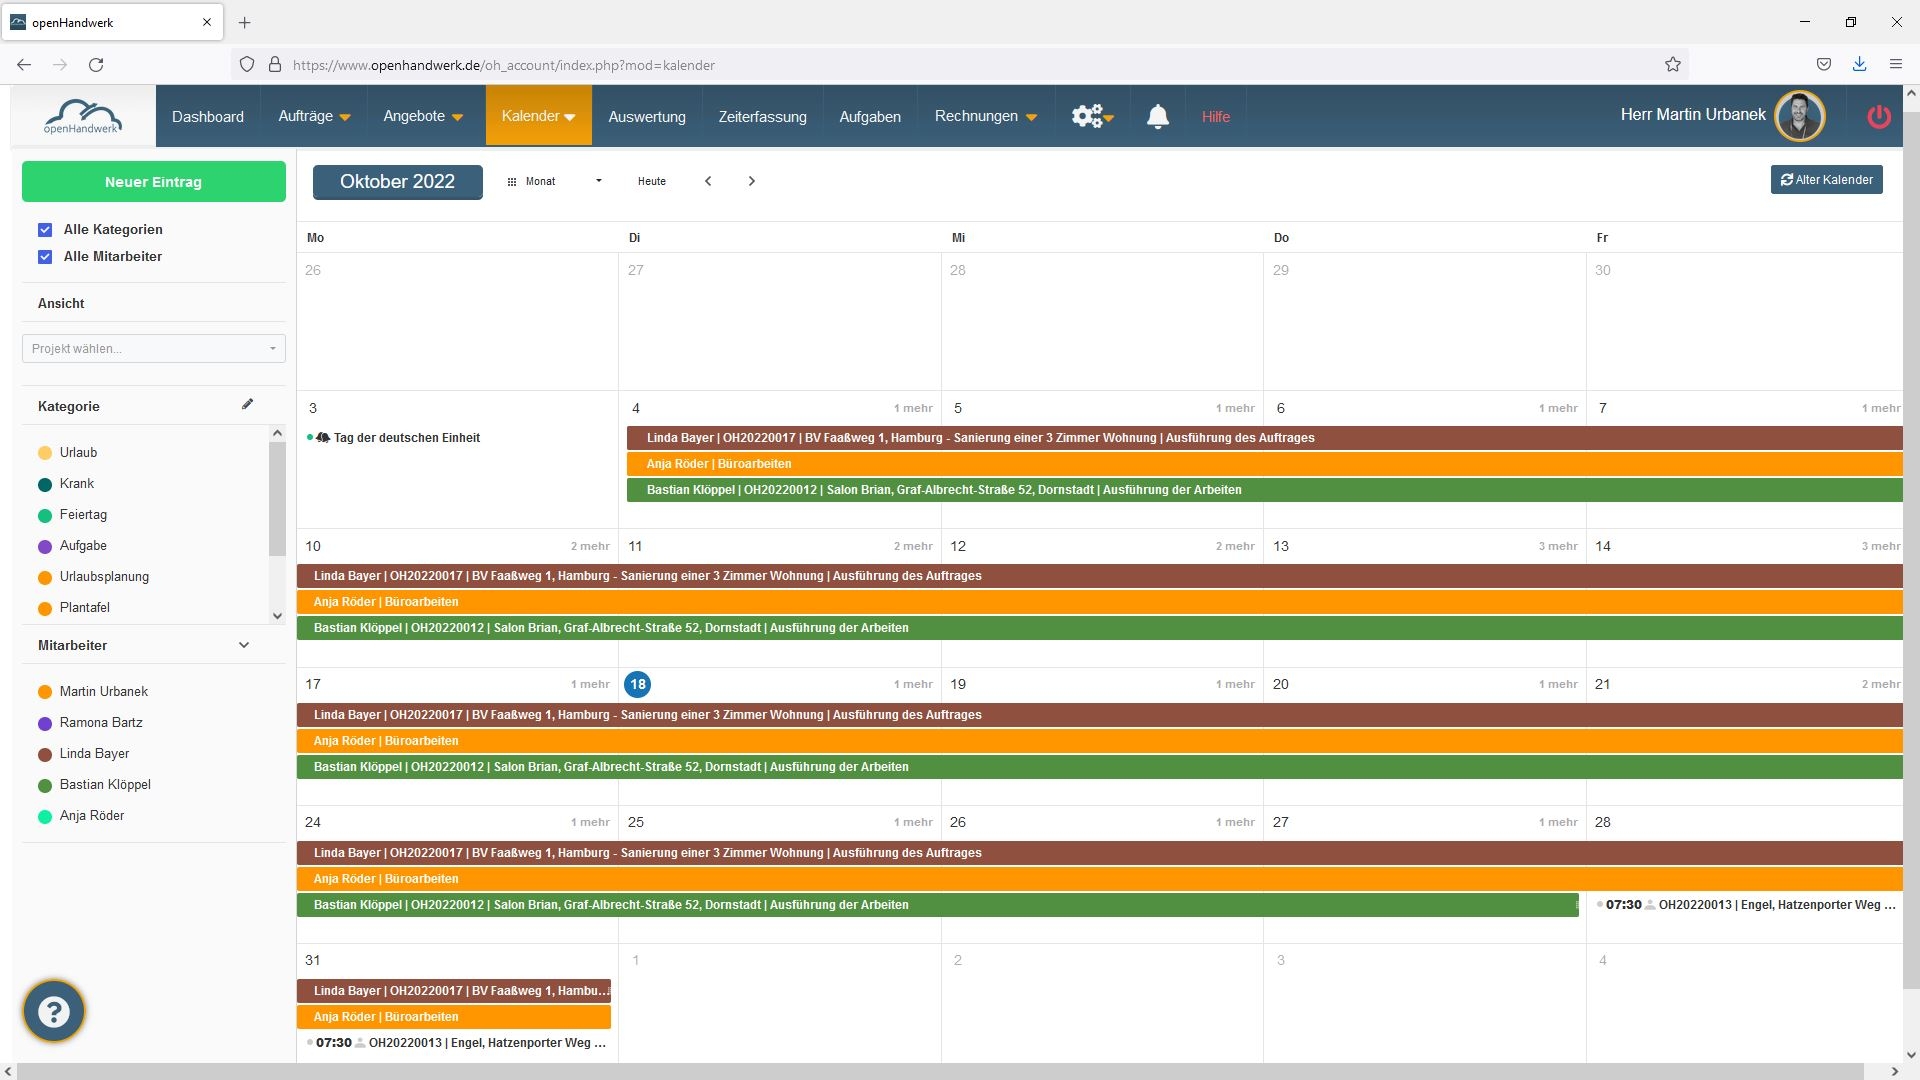This screenshot has width=1920, height=1080.
Task: Click the openHandwerk cloud logo
Action: coord(83,116)
